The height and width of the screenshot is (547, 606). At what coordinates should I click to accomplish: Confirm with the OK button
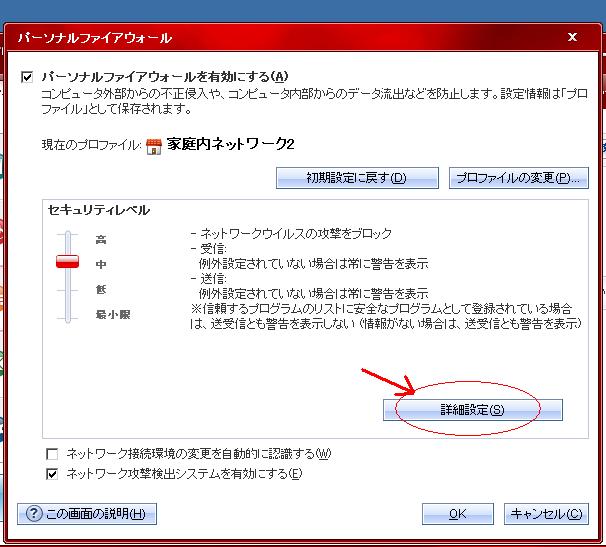[x=457, y=514]
